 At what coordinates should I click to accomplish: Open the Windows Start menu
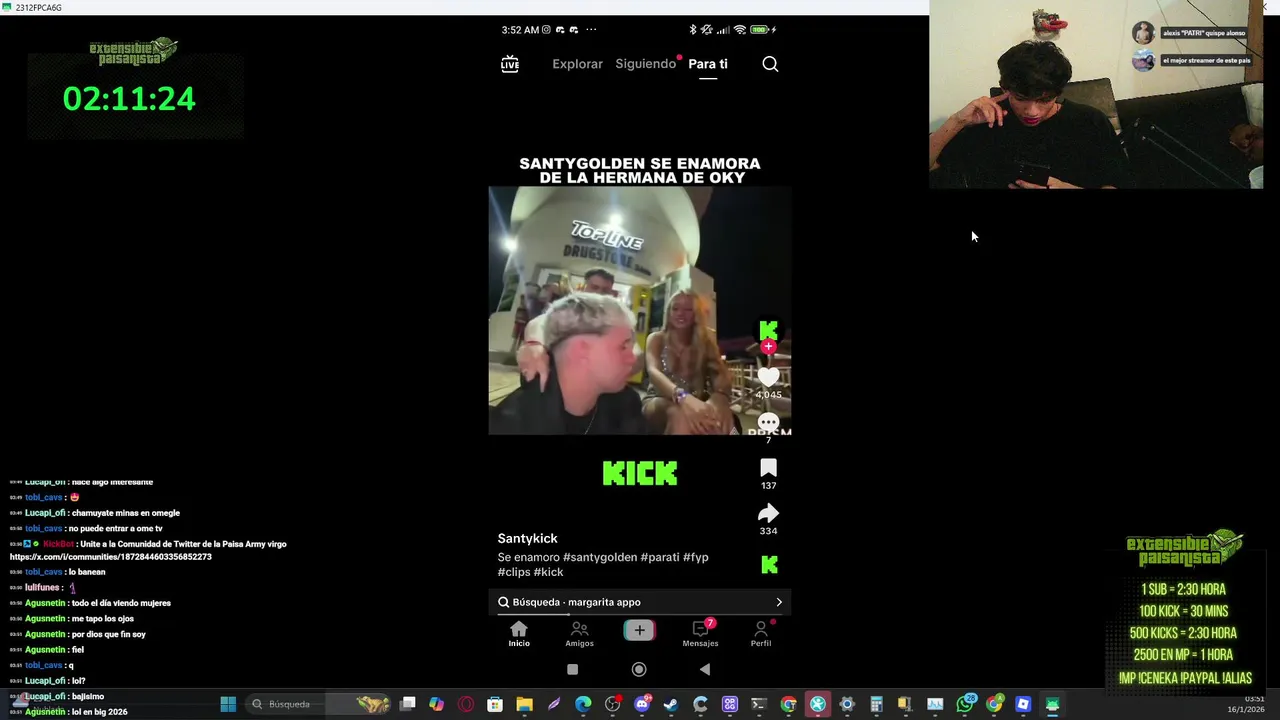tap(228, 704)
